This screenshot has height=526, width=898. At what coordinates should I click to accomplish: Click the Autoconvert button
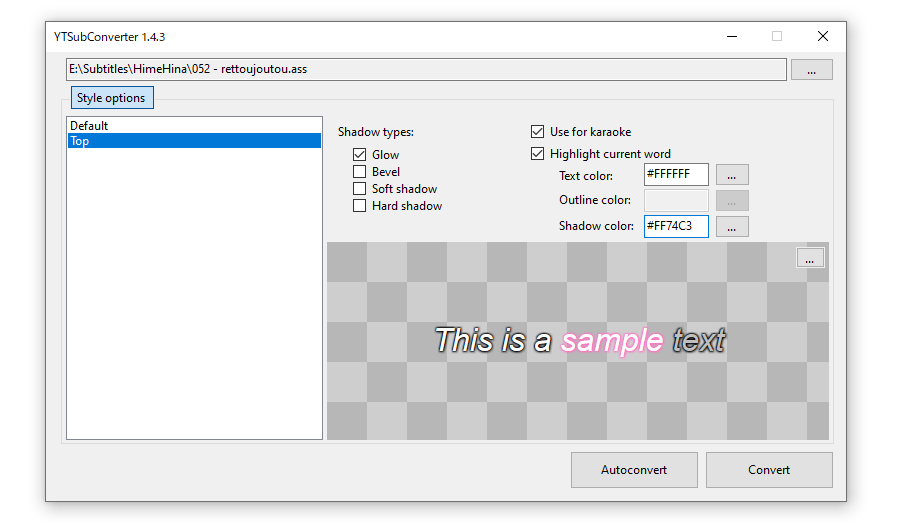click(634, 470)
